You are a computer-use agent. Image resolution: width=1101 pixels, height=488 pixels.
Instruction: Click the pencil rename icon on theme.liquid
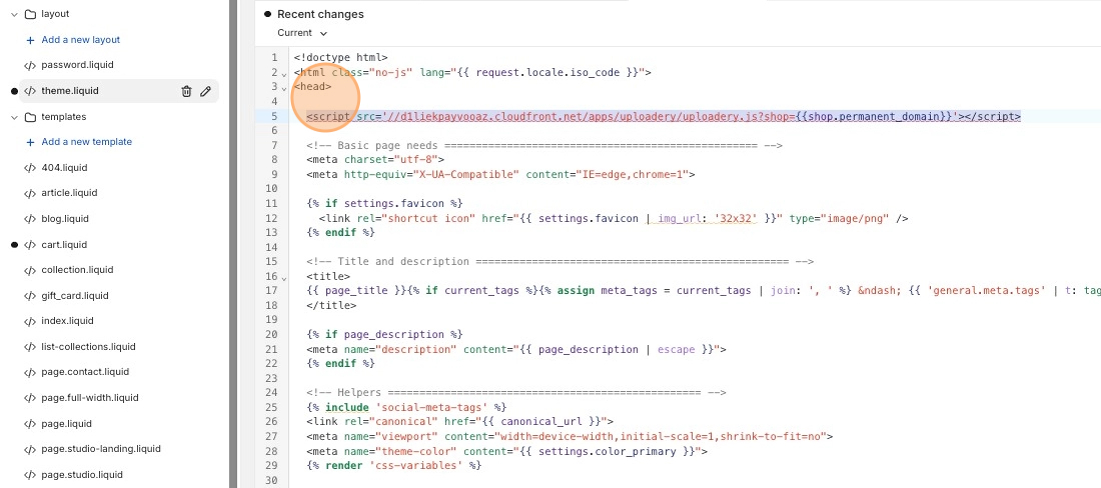[x=206, y=91]
